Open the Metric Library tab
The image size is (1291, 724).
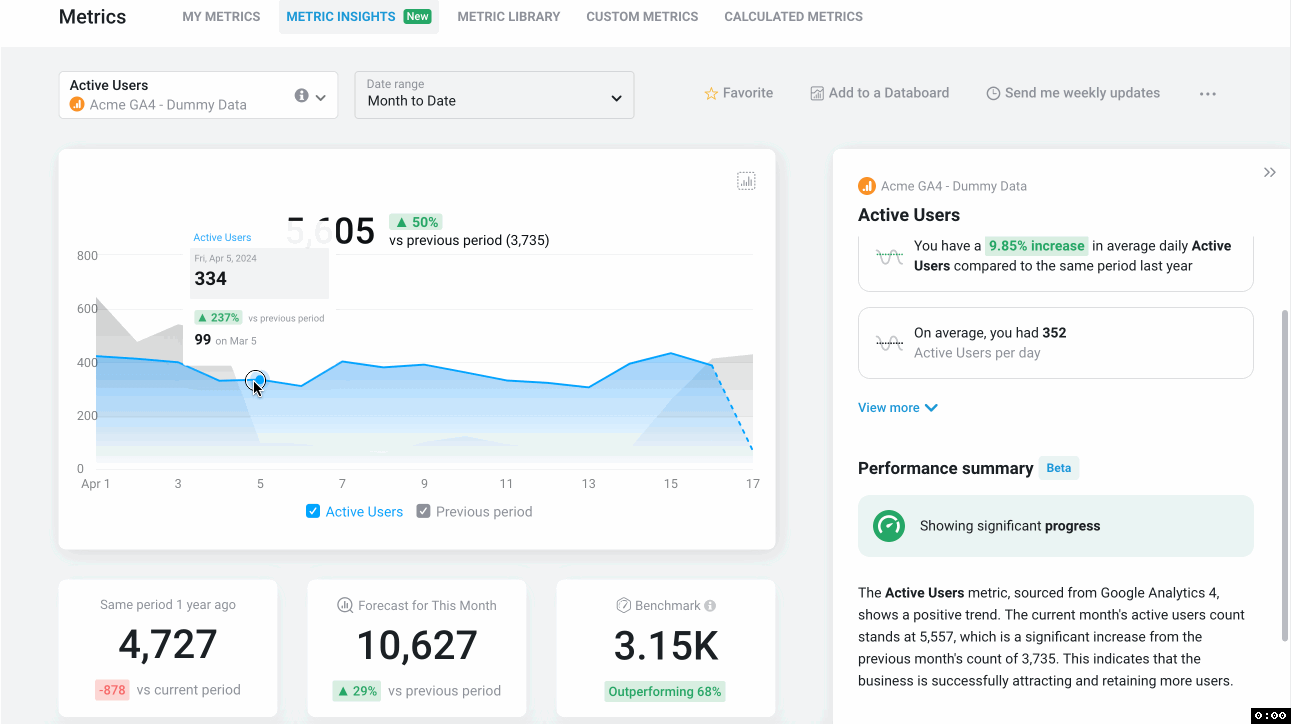tap(508, 17)
